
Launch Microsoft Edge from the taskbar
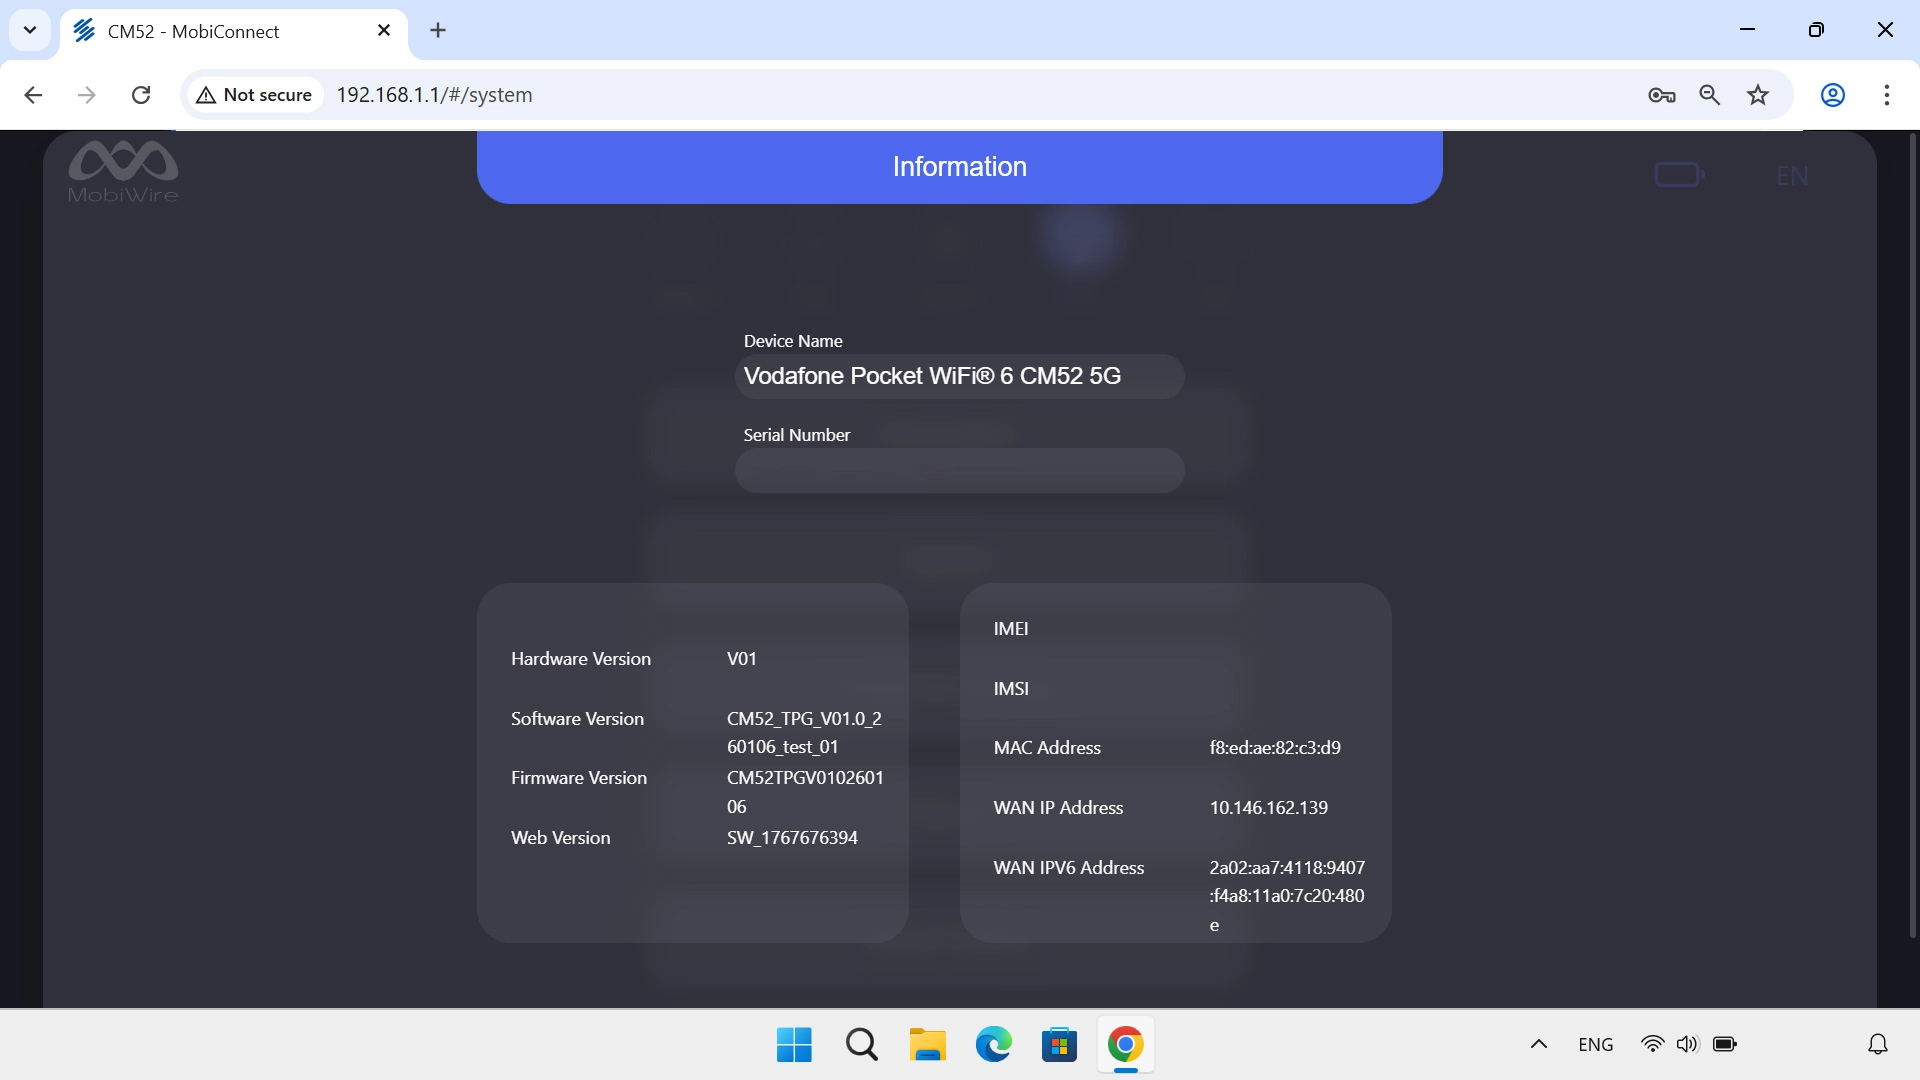tap(992, 1043)
